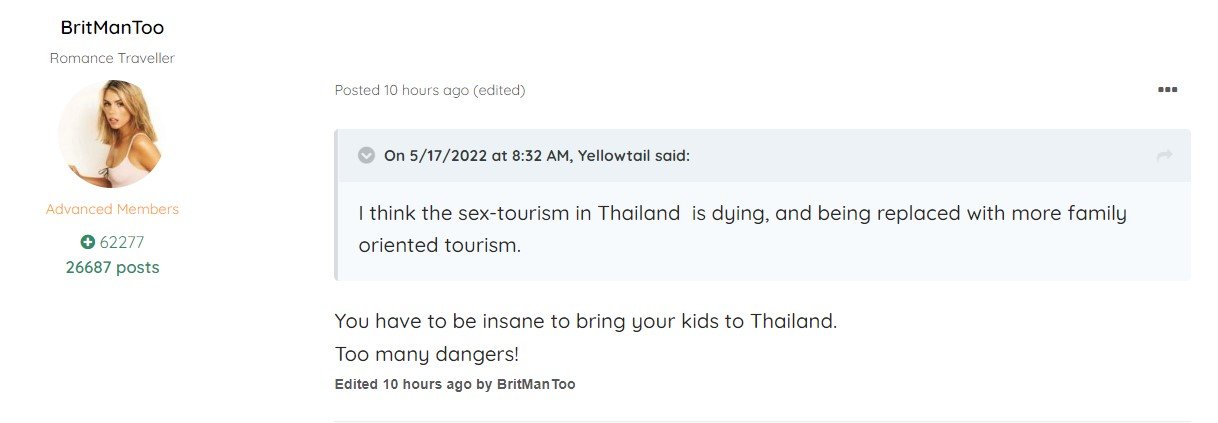Open BritManToo's avatar picture

tap(111, 134)
